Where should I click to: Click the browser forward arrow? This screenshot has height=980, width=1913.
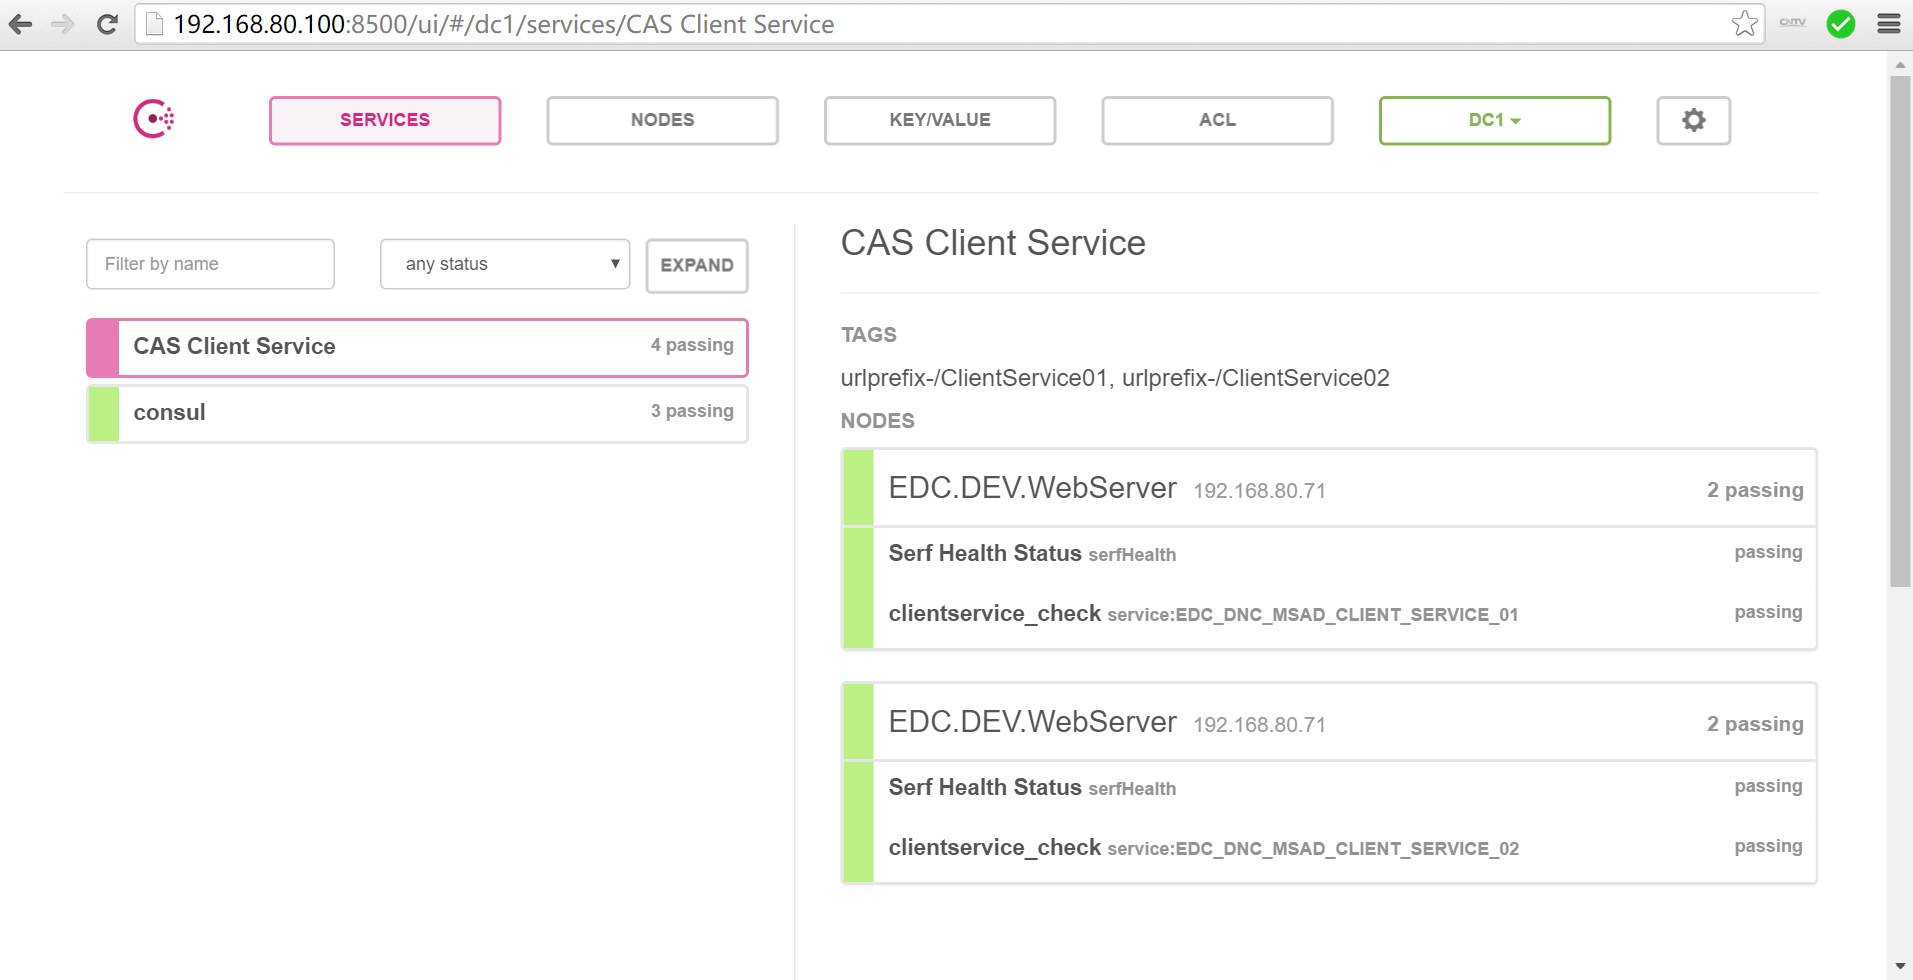click(63, 24)
